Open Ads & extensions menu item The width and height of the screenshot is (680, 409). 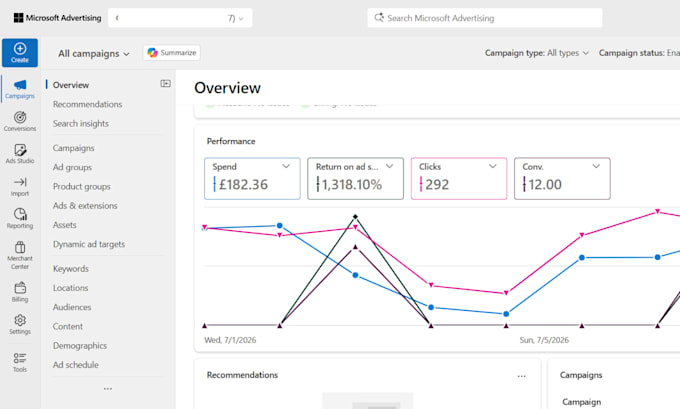tap(85, 206)
